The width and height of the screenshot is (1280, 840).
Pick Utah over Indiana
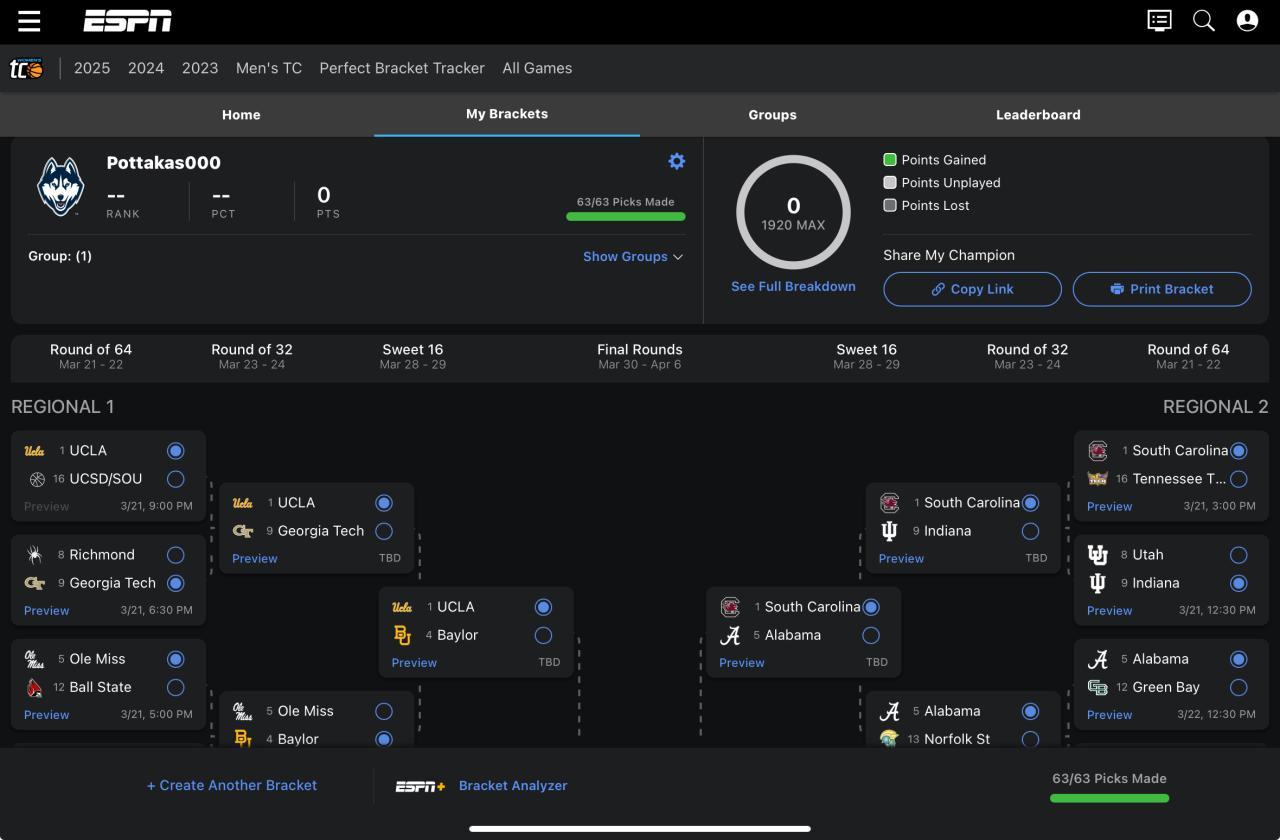coord(1239,555)
